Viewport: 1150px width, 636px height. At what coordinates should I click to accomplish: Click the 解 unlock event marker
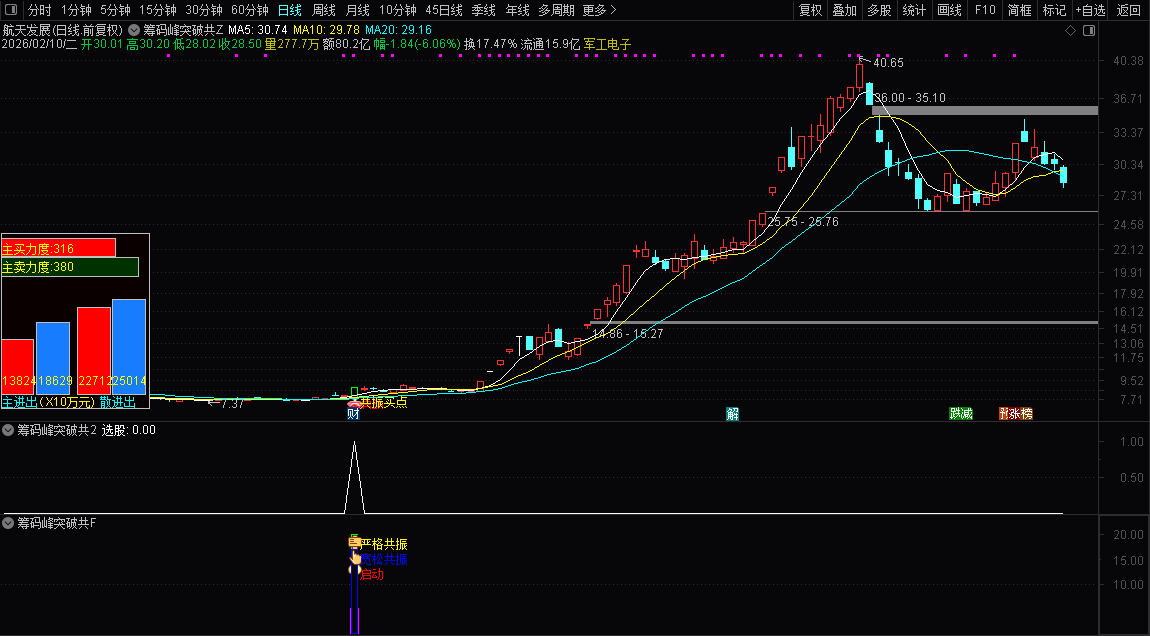pyautogui.click(x=732, y=414)
